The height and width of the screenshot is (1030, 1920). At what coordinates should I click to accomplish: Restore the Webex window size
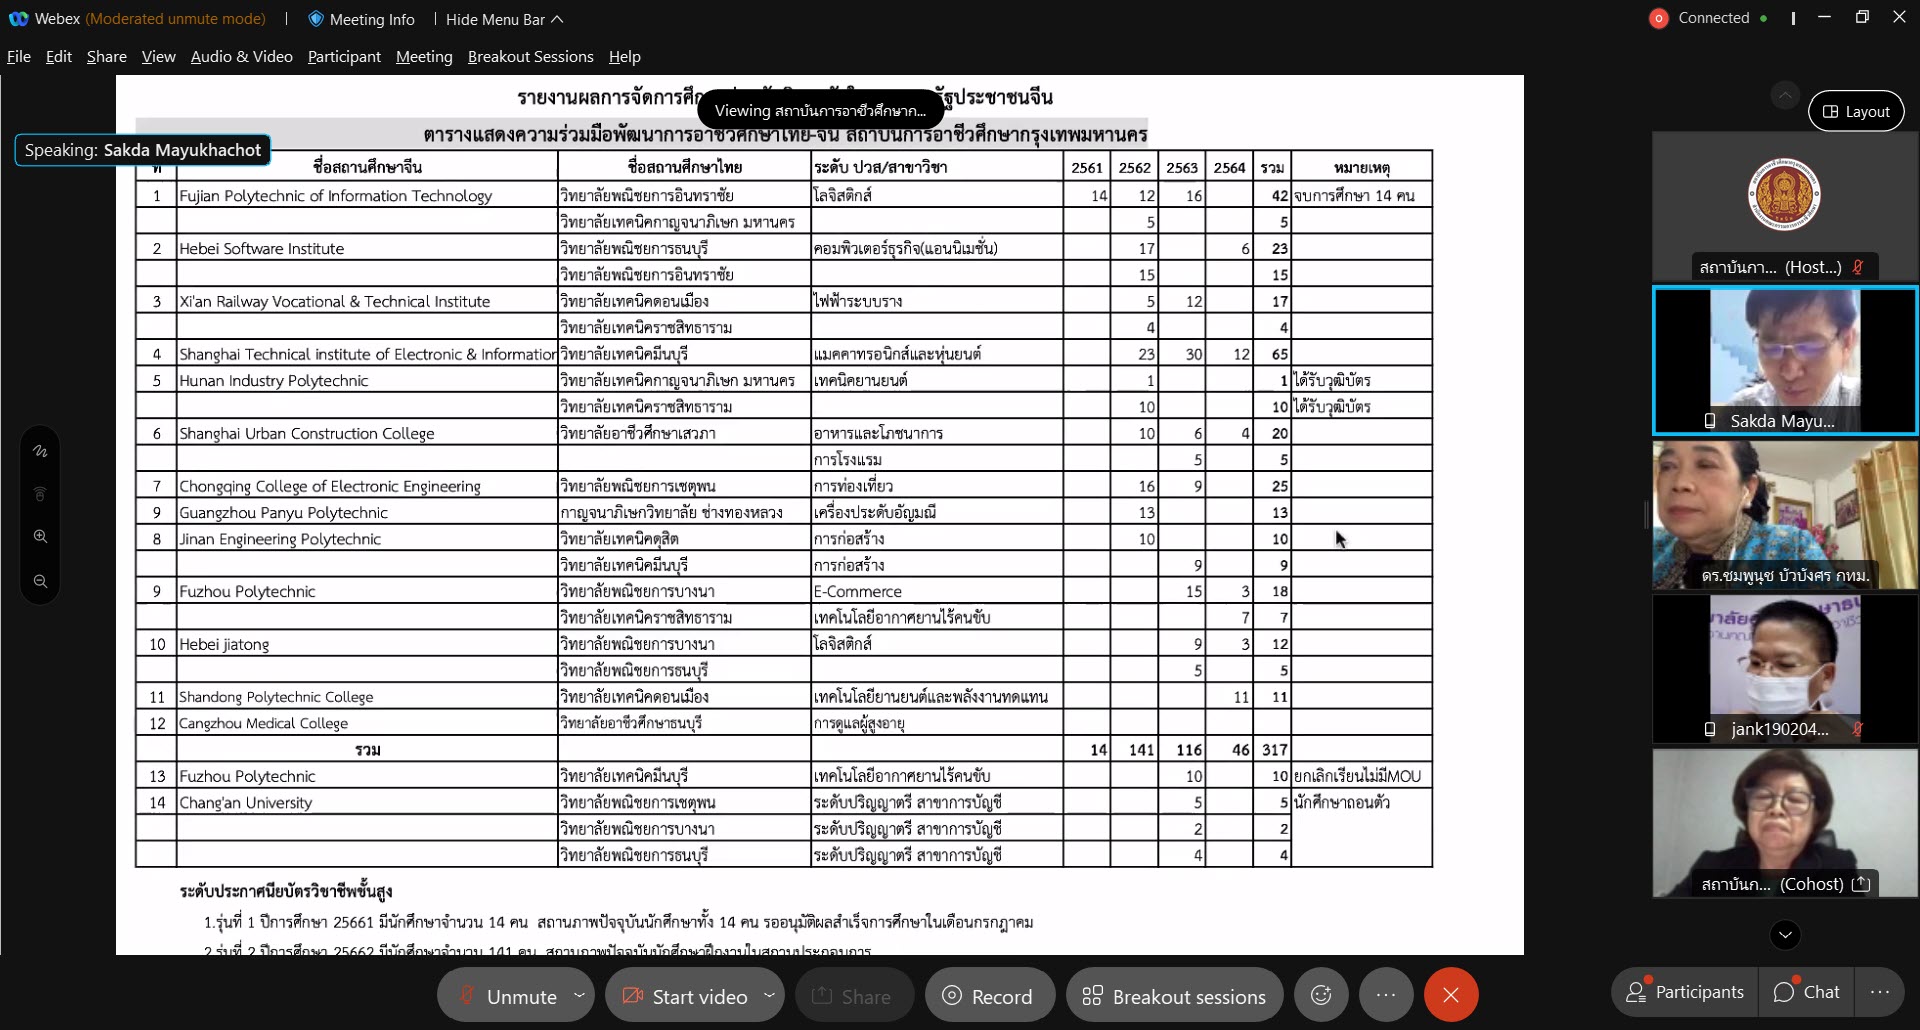[1862, 17]
